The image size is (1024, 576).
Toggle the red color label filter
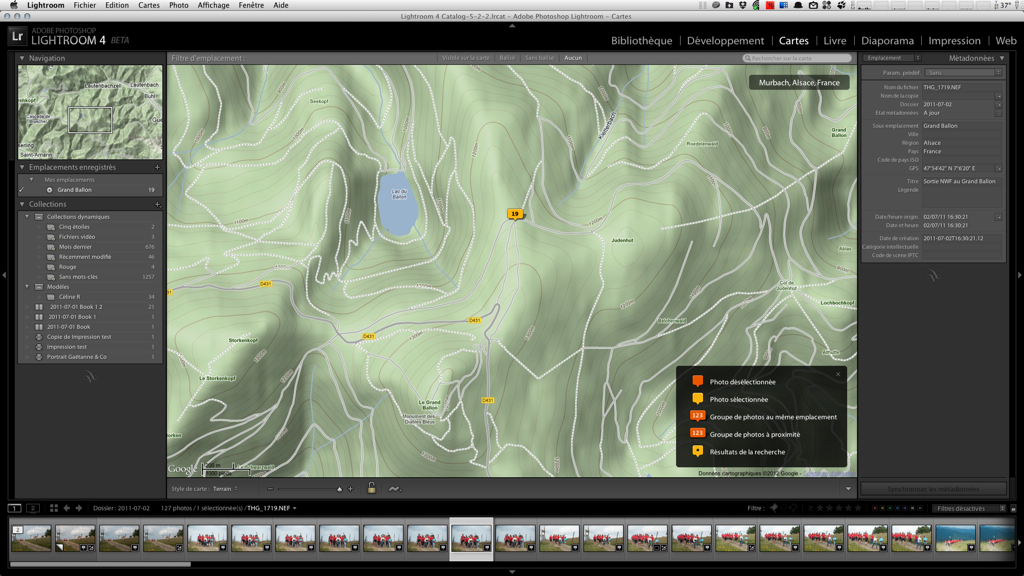click(875, 508)
